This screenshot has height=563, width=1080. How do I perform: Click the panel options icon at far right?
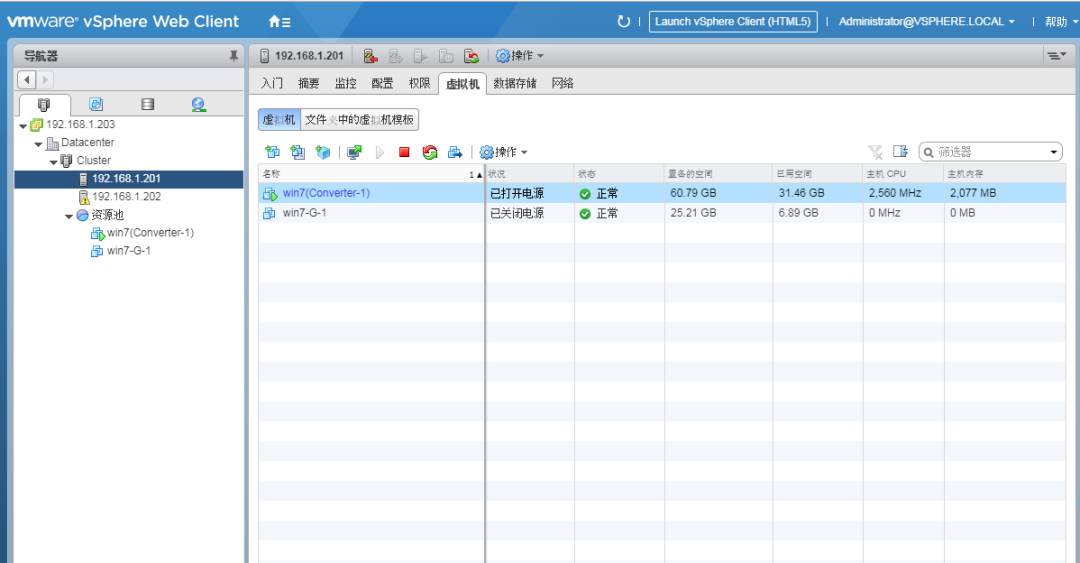tap(1056, 56)
